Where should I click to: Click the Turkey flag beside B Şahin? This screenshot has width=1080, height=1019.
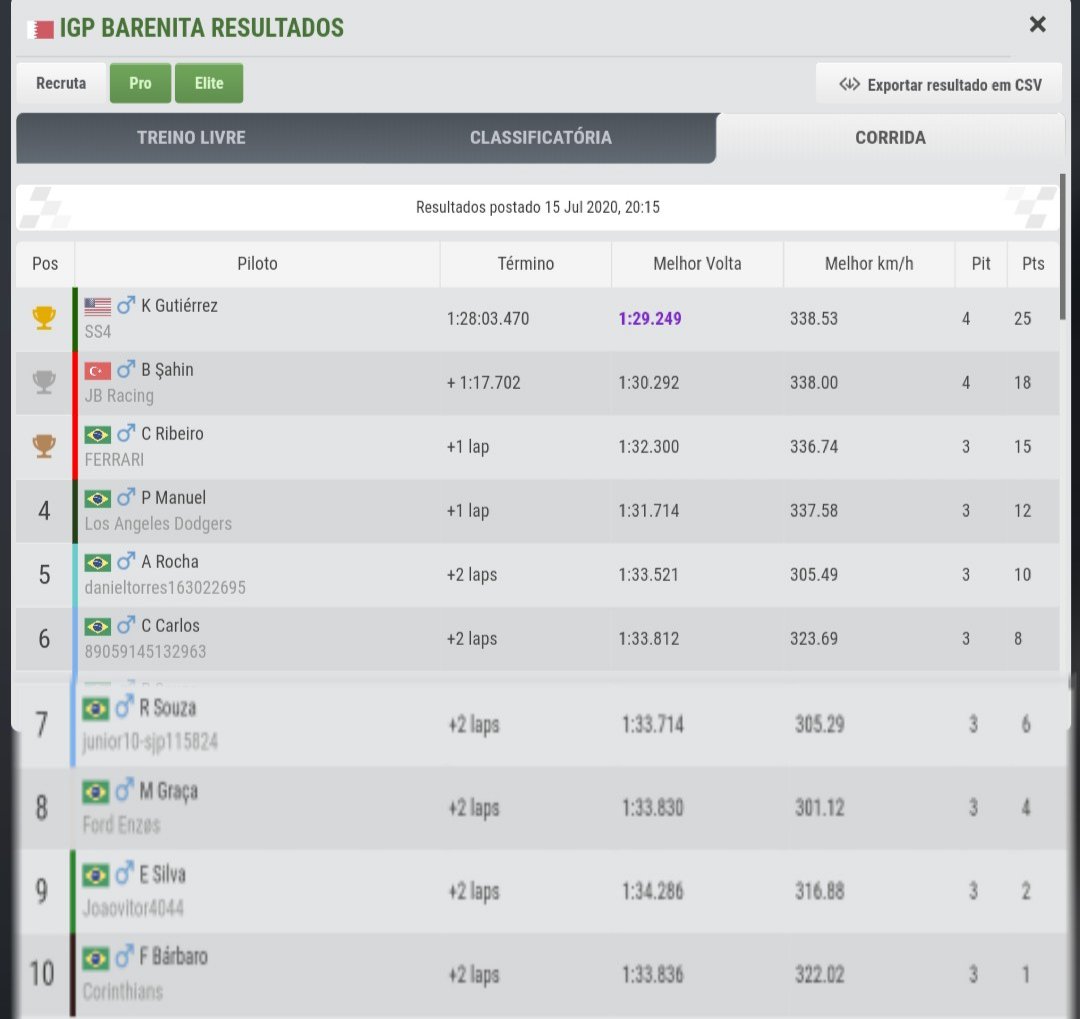click(97, 371)
